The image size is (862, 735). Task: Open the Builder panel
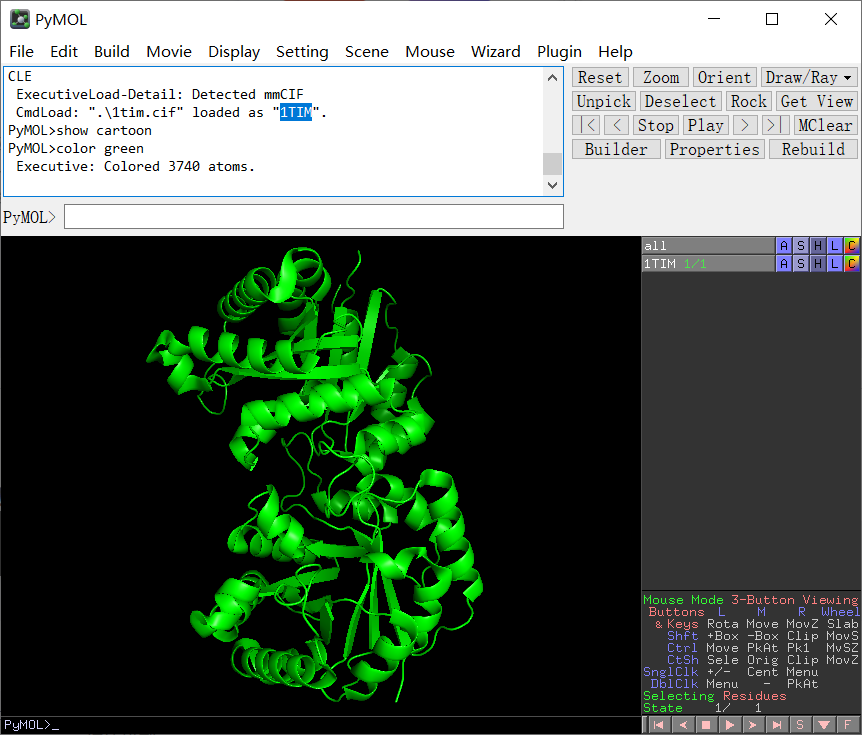616,150
